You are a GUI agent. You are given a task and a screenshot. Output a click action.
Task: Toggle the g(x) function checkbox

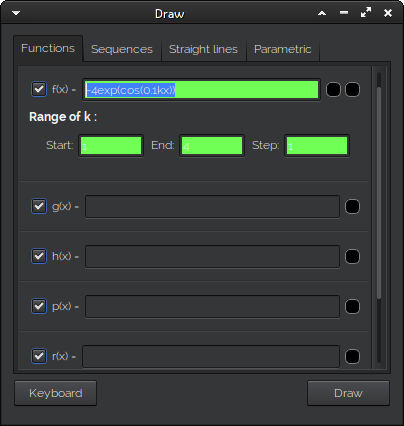click(x=39, y=206)
